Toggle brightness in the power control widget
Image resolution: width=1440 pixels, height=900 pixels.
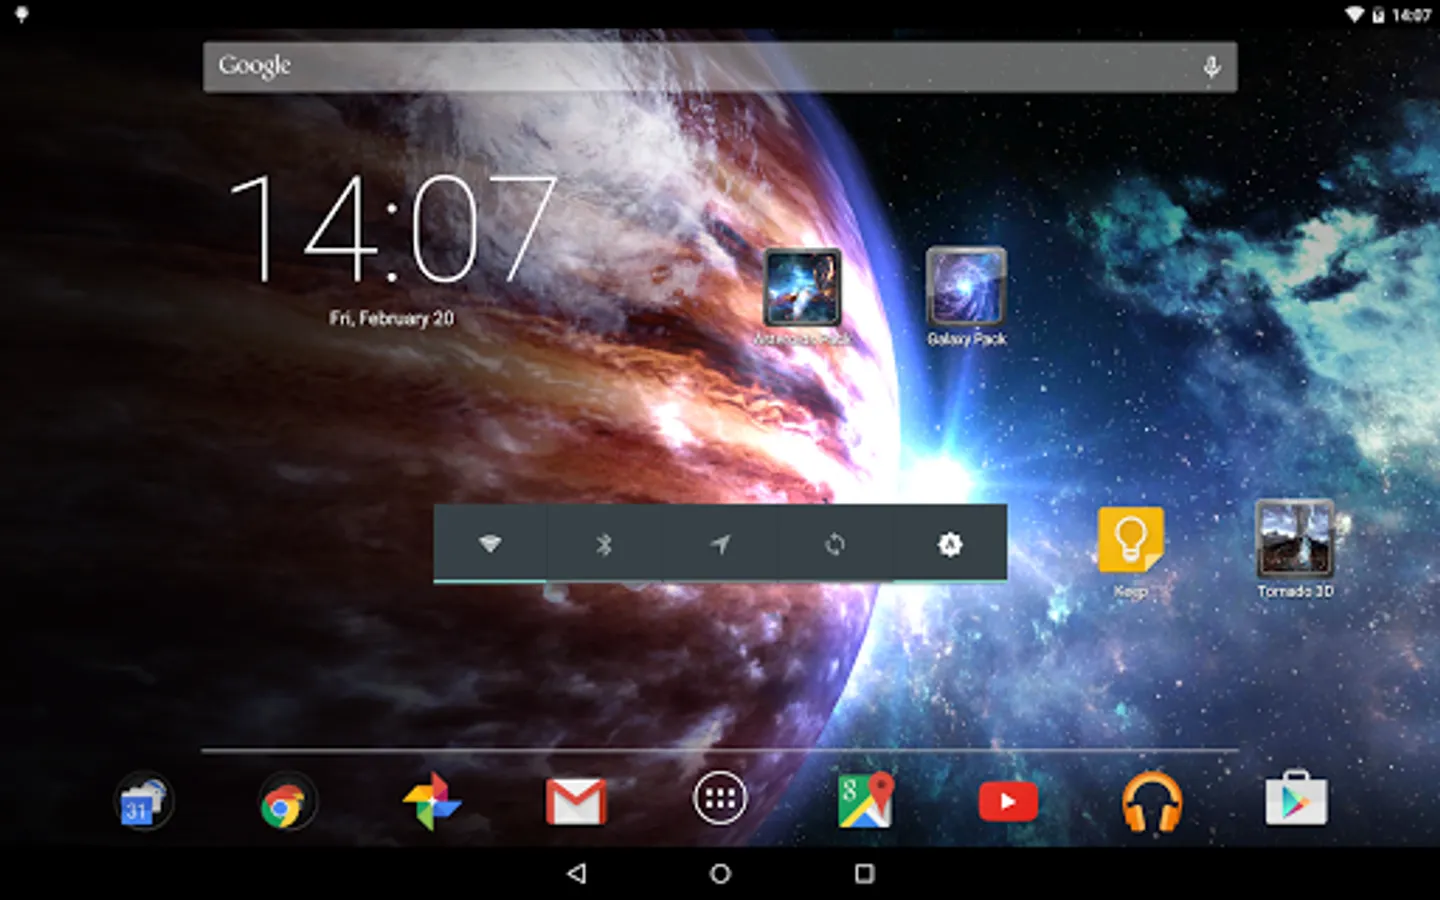coord(950,543)
